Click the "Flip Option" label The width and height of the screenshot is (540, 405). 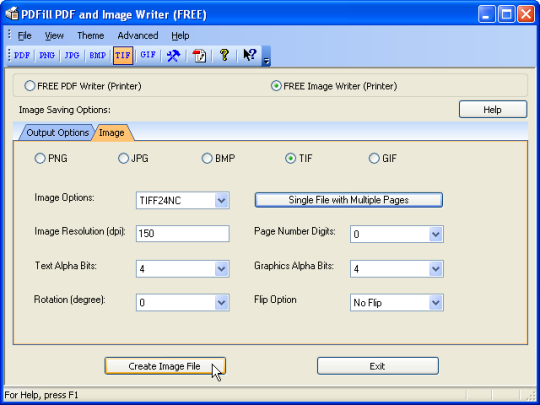pyautogui.click(x=275, y=300)
